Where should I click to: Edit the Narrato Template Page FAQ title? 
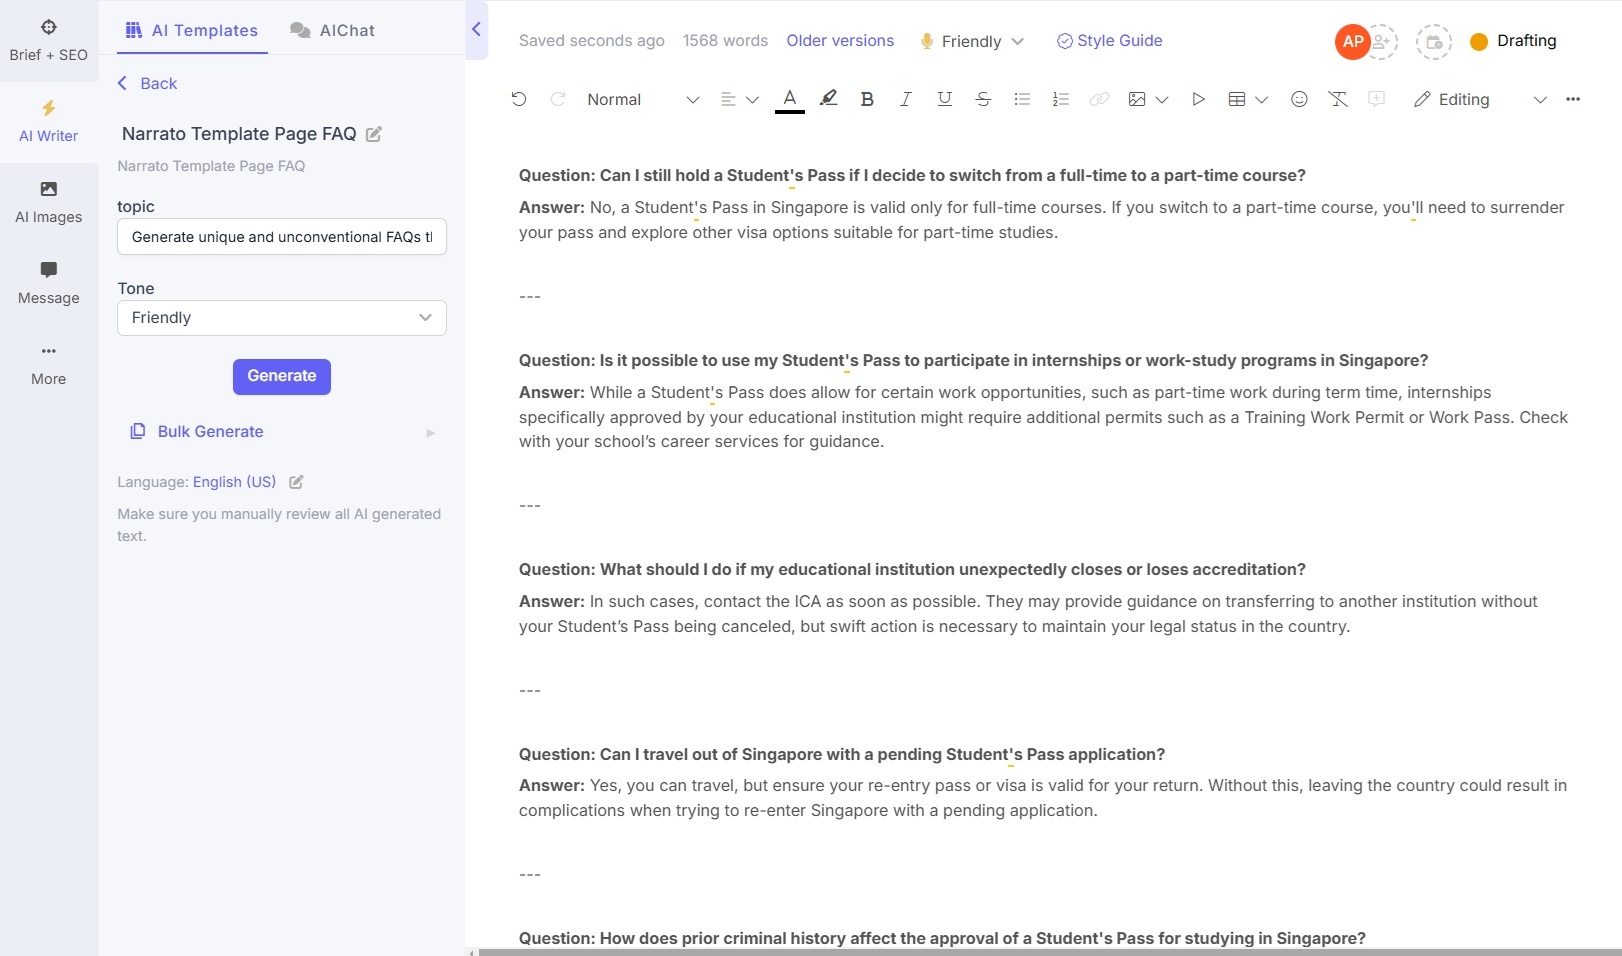point(374,134)
